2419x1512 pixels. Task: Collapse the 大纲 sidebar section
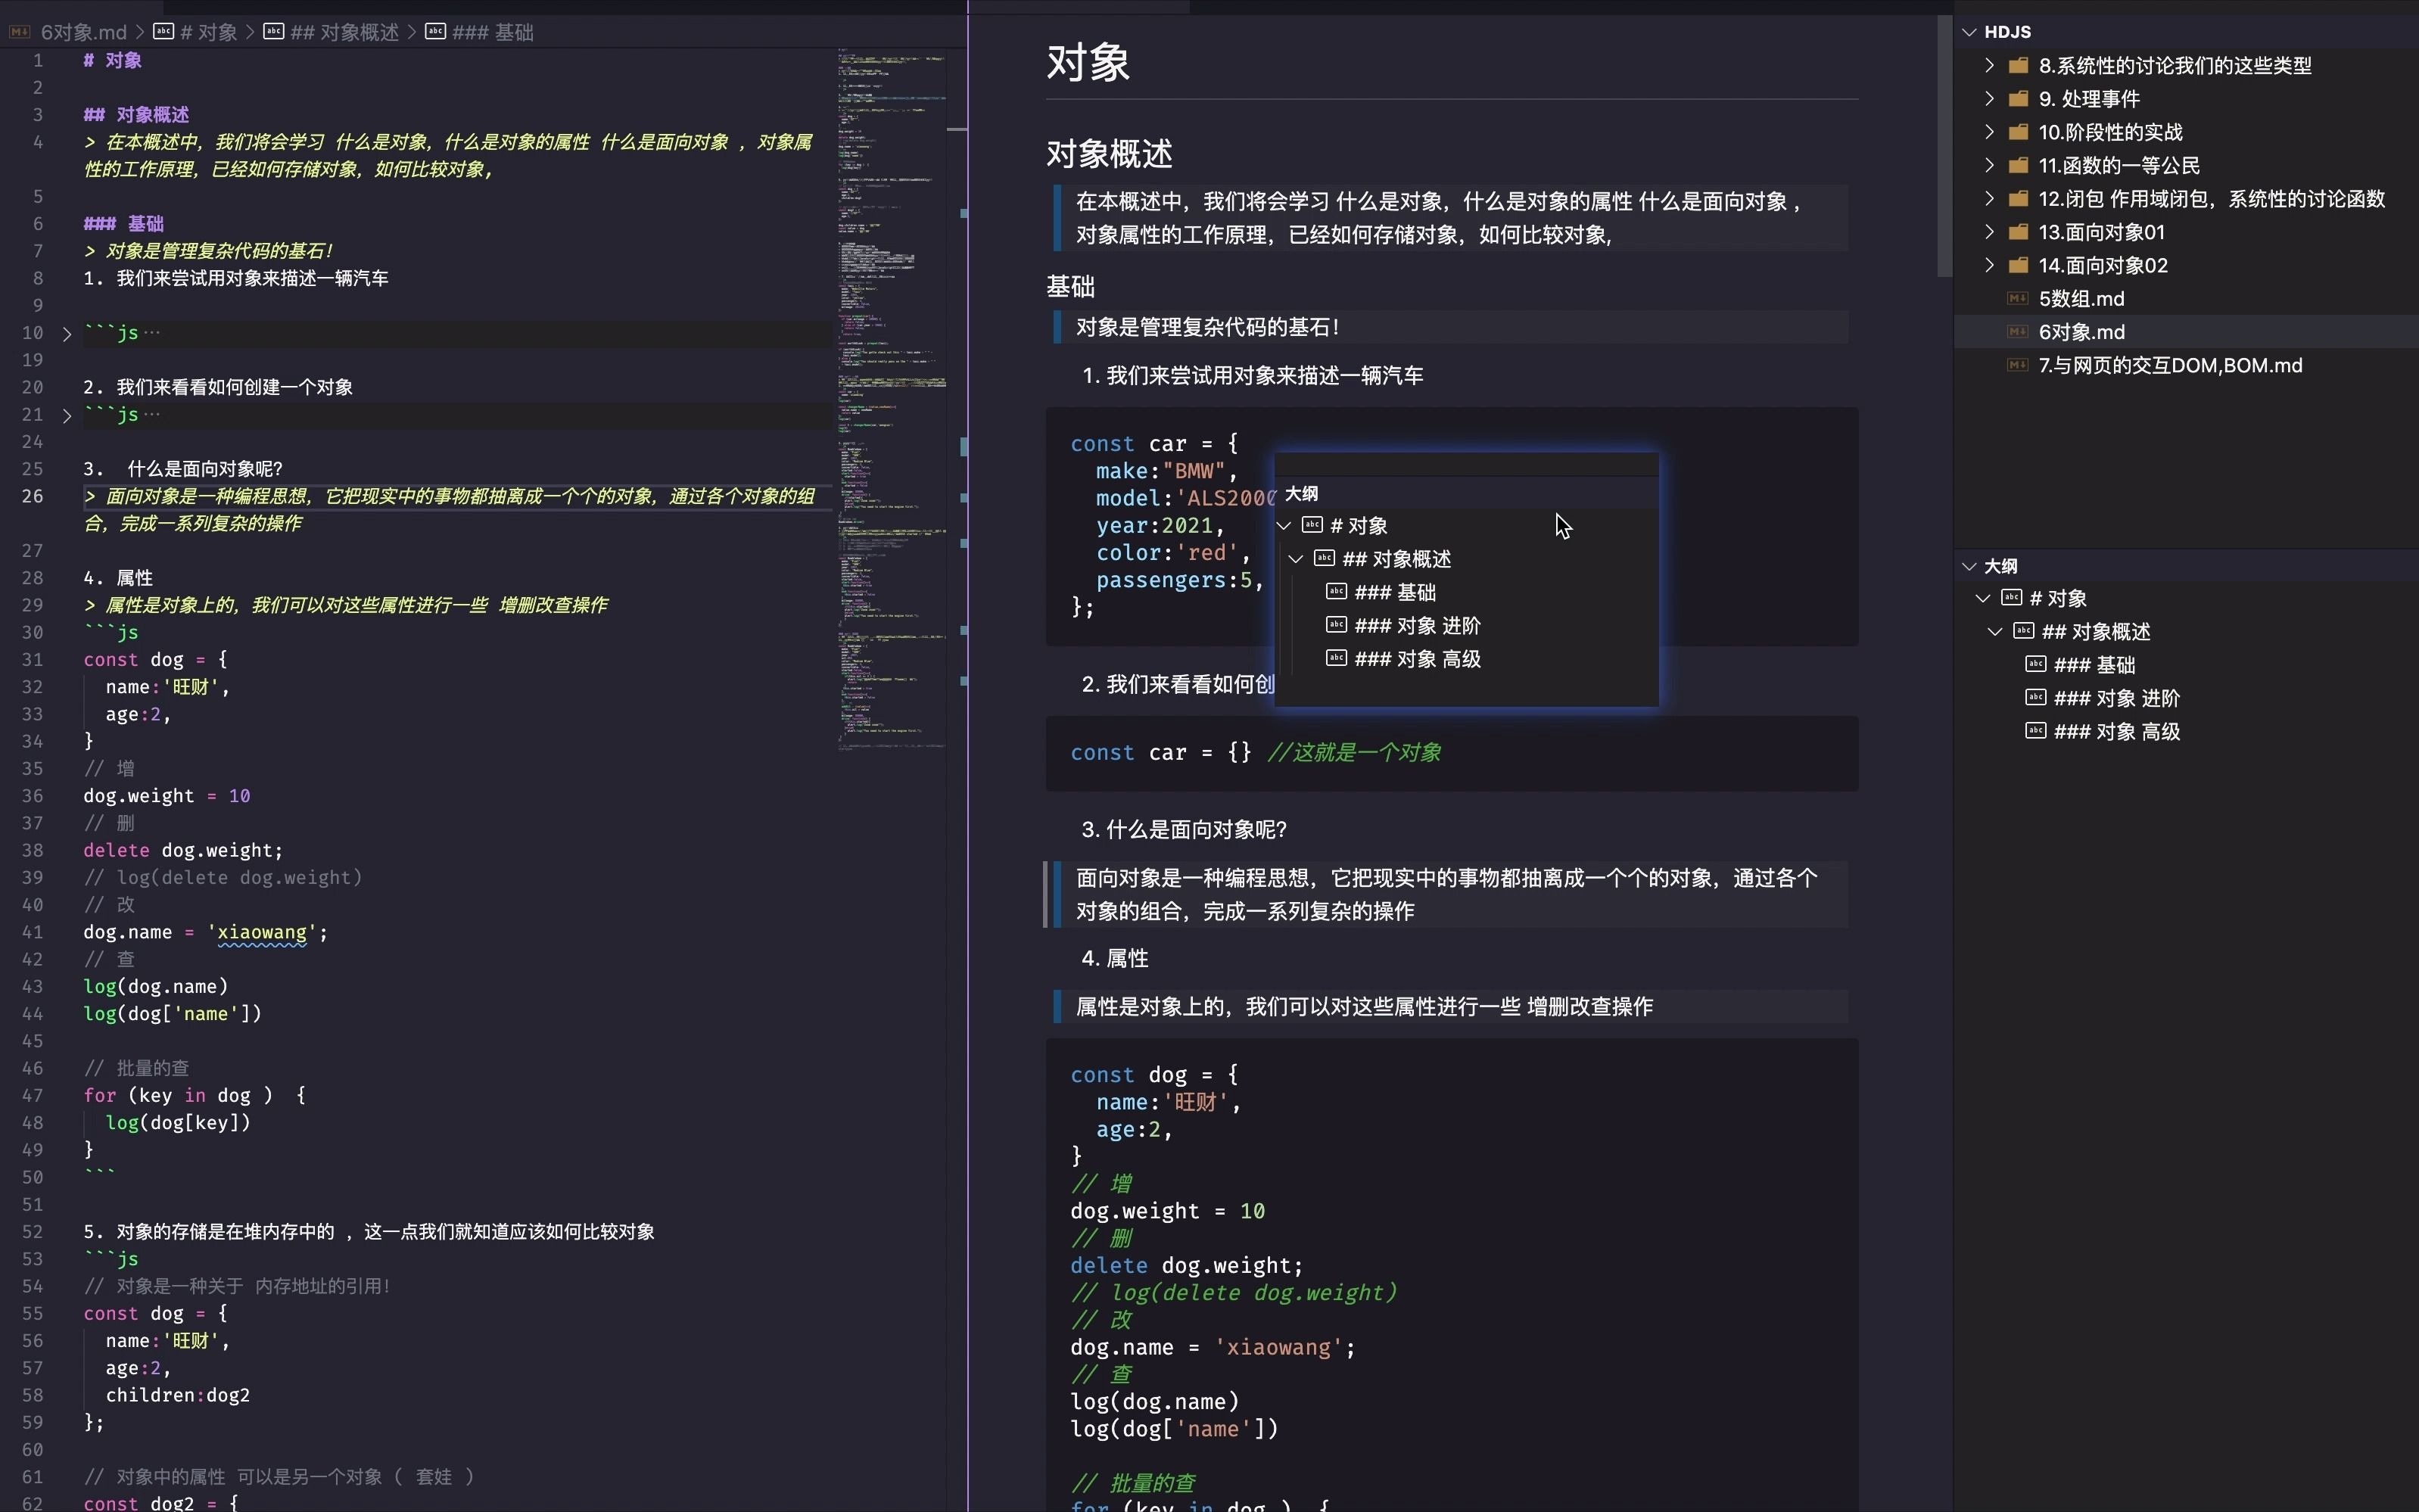coord(1969,566)
